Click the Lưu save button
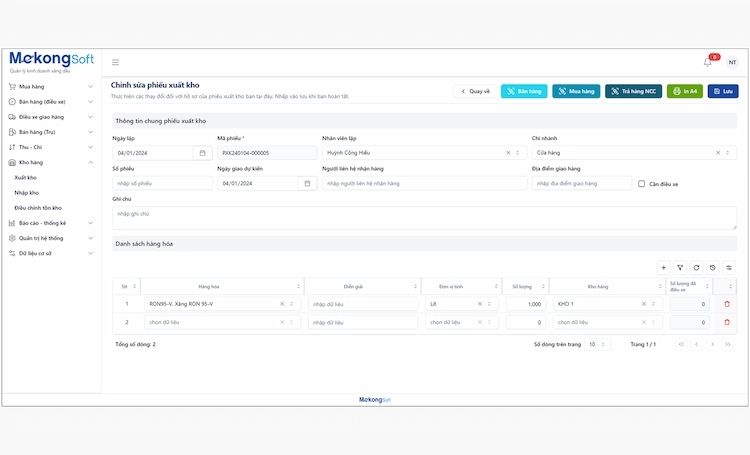The width and height of the screenshot is (750, 455). (723, 91)
